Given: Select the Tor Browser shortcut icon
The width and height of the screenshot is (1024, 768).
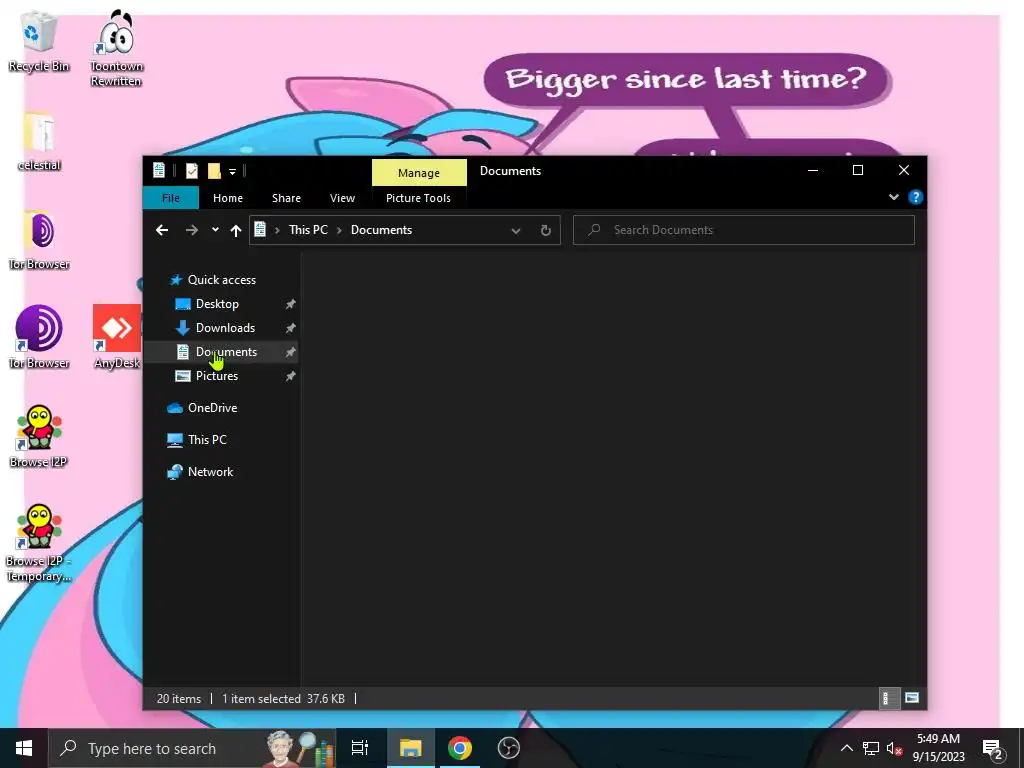Looking at the screenshot, I should click(x=39, y=337).
